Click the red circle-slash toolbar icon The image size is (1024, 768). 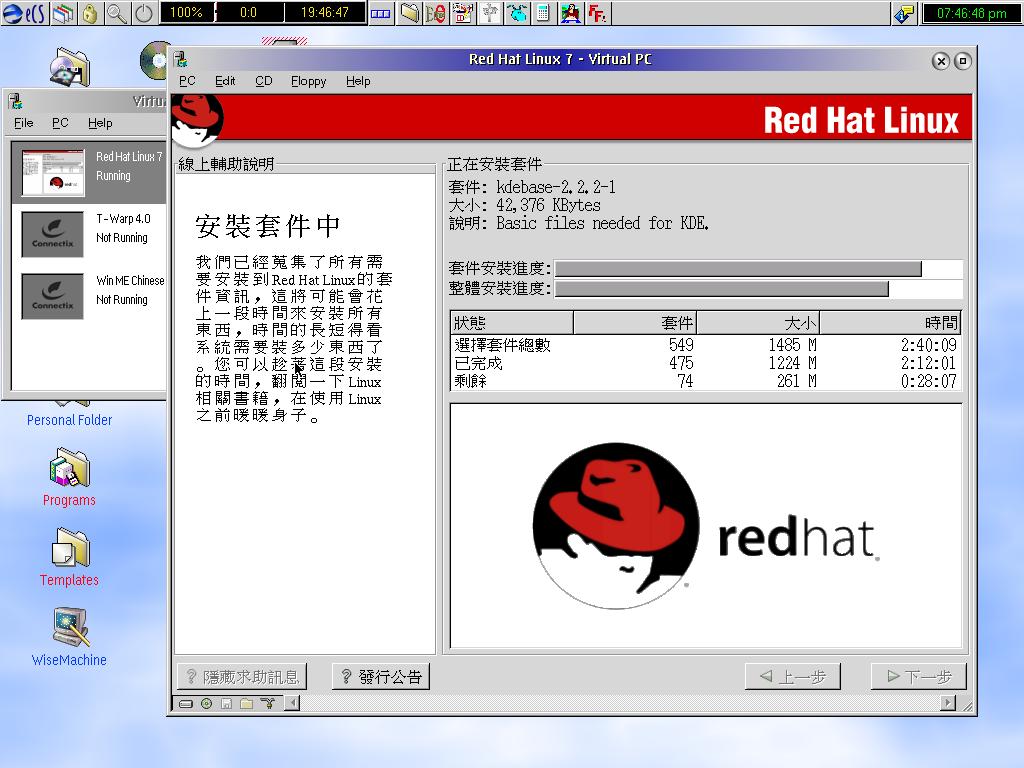436,13
